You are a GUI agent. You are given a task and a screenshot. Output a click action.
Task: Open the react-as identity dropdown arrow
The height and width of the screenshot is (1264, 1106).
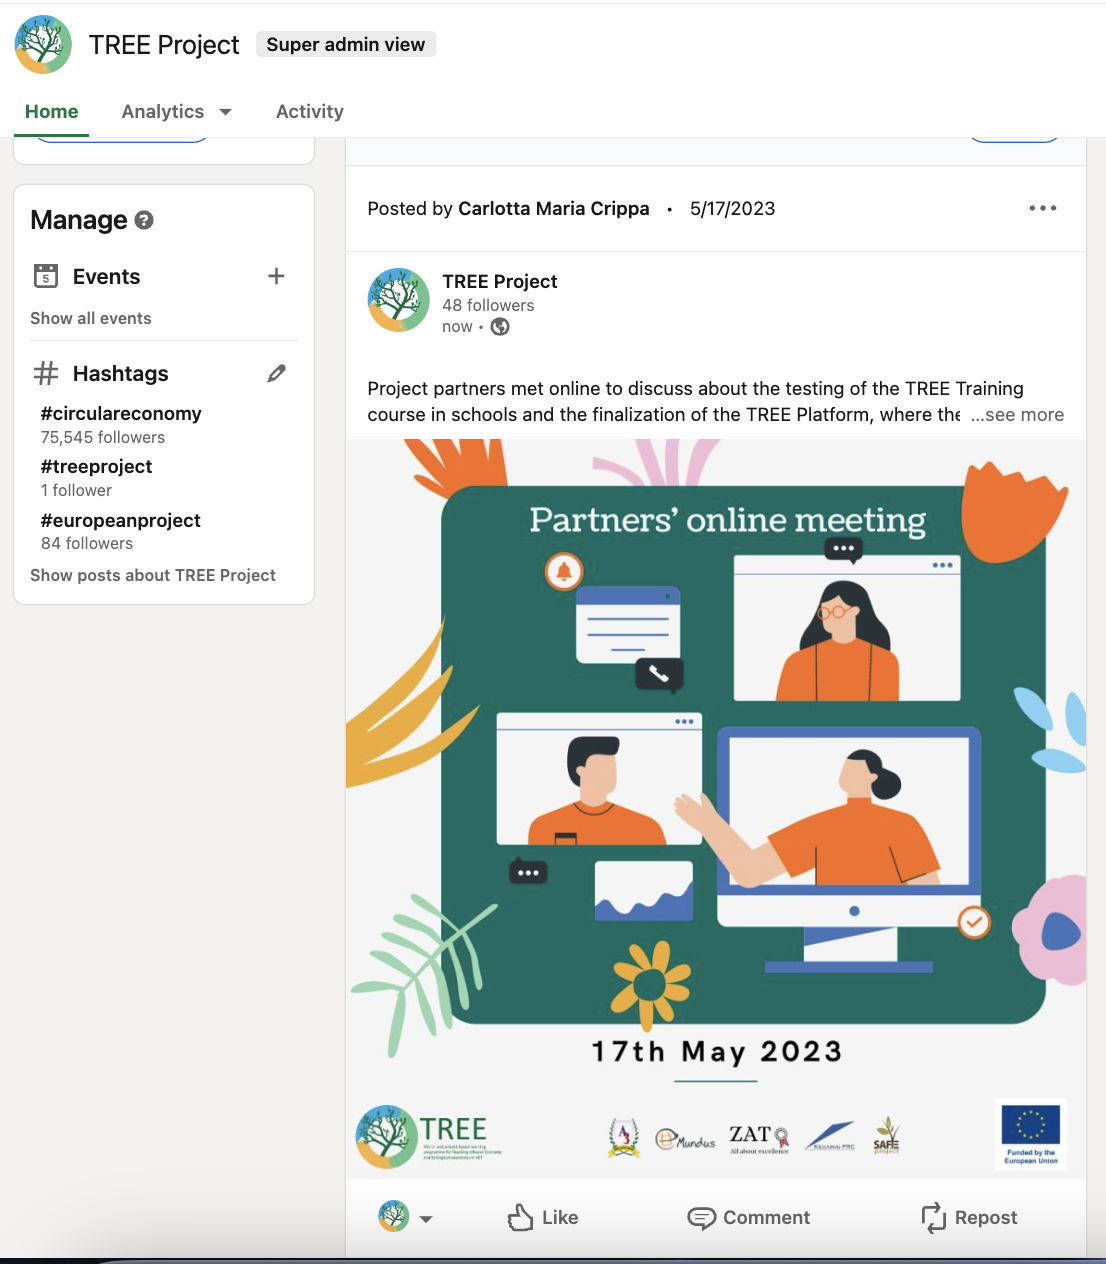point(426,1218)
